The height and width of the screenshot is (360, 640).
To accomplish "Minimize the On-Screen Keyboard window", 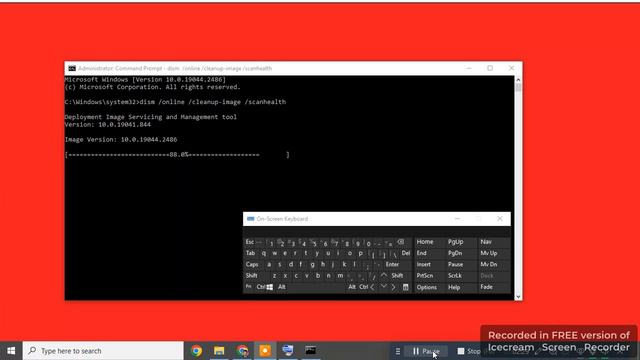I will [x=457, y=219].
